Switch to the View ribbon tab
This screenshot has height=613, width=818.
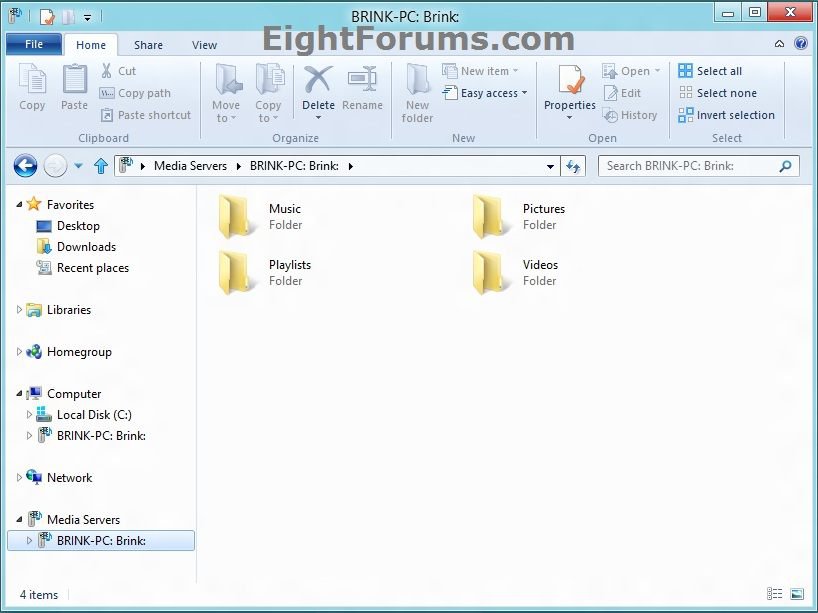[x=204, y=44]
